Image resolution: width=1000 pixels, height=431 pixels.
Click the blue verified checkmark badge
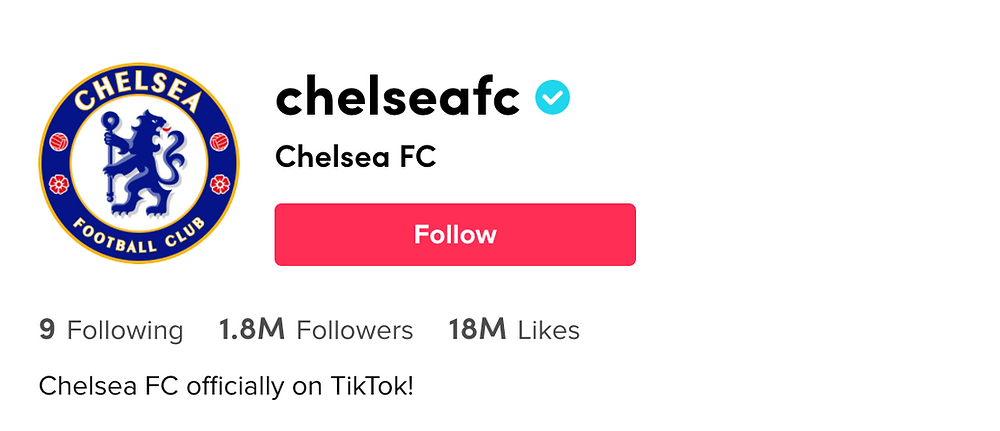click(552, 98)
